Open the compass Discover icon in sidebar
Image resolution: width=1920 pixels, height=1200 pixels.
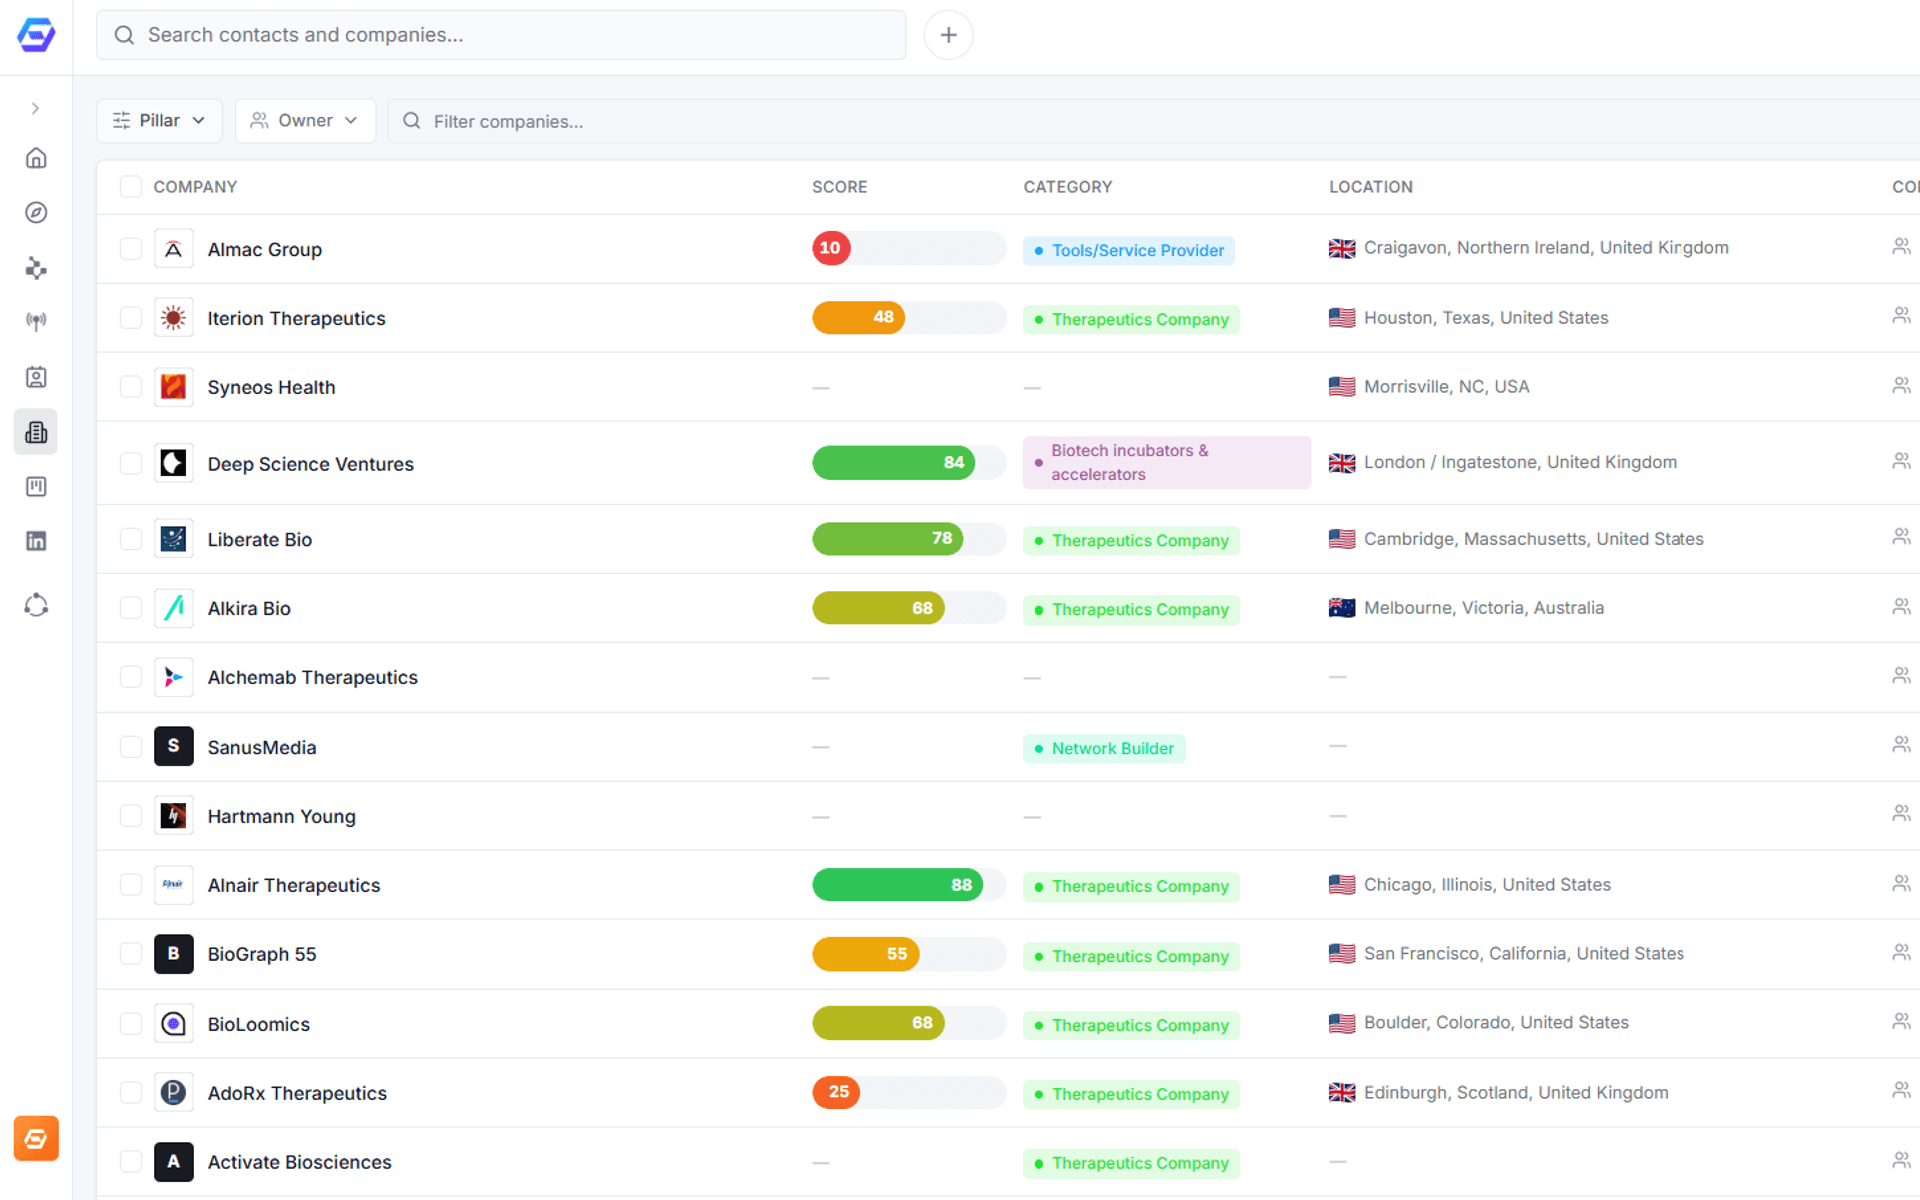click(x=36, y=212)
